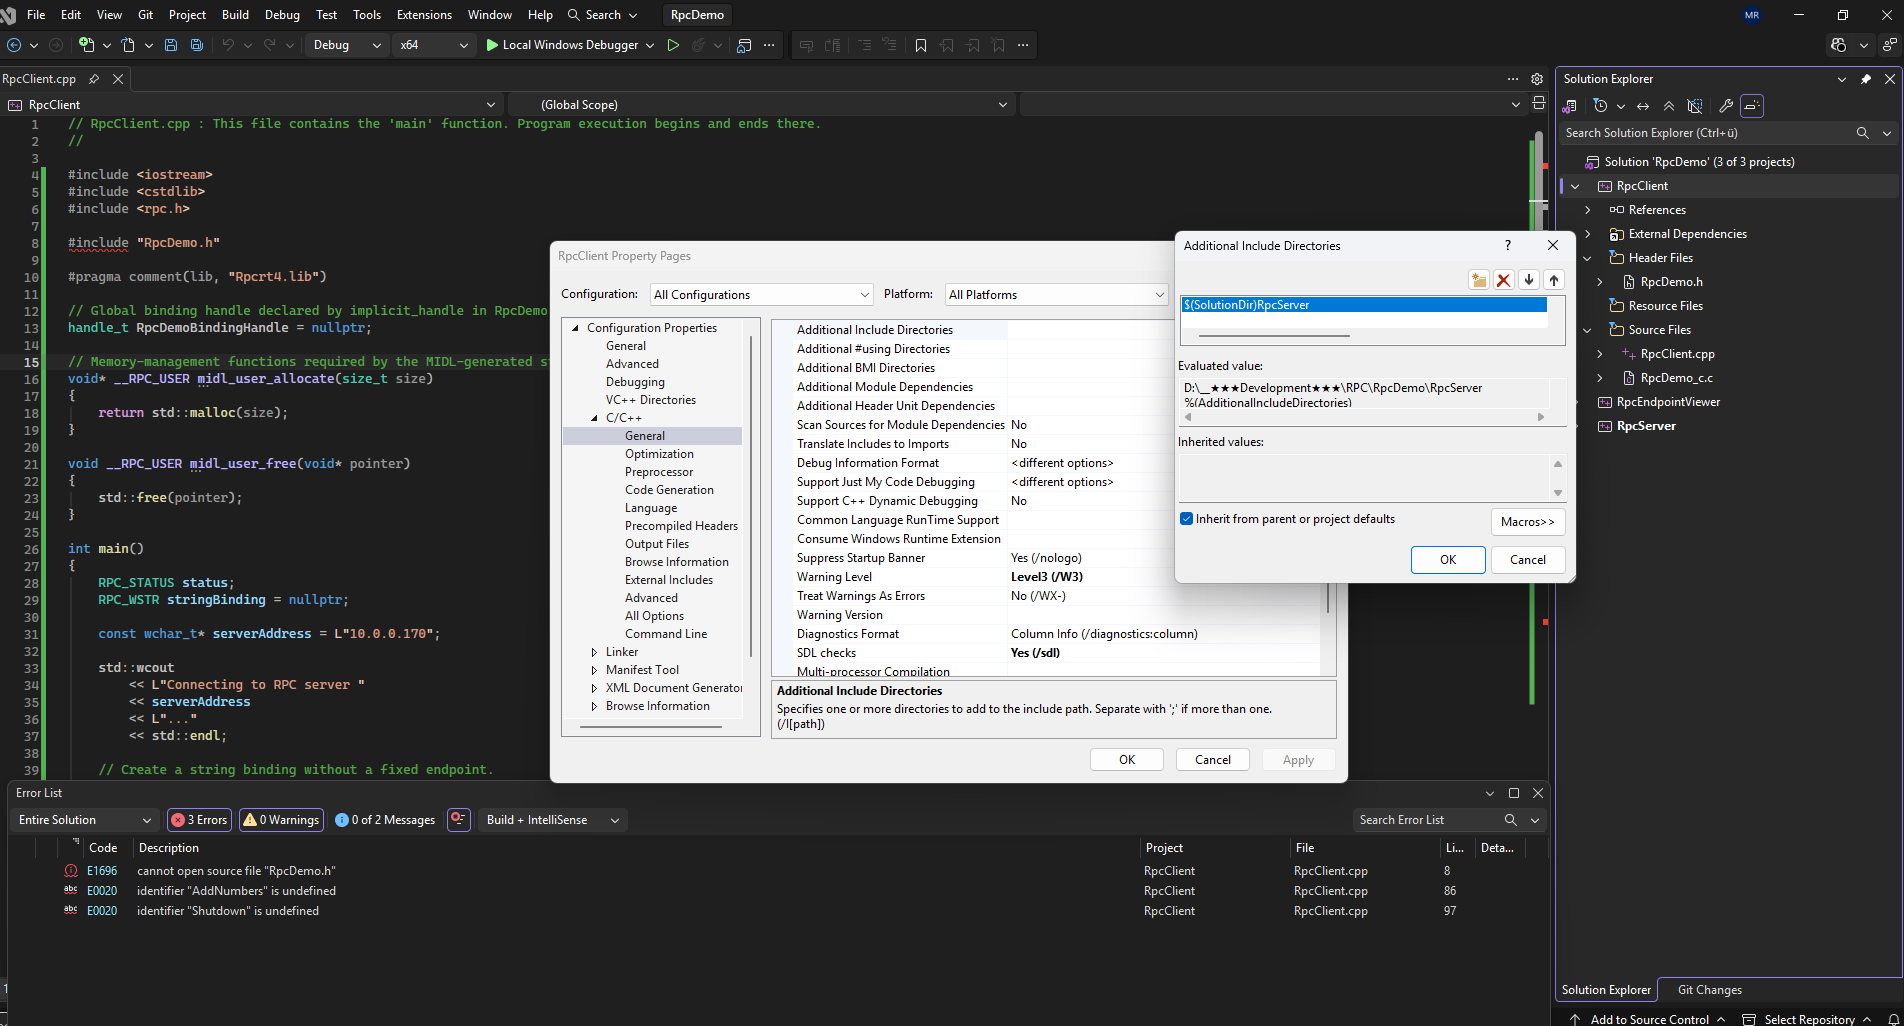Switch to the Git Changes tab
The image size is (1904, 1026).
[x=1709, y=990]
